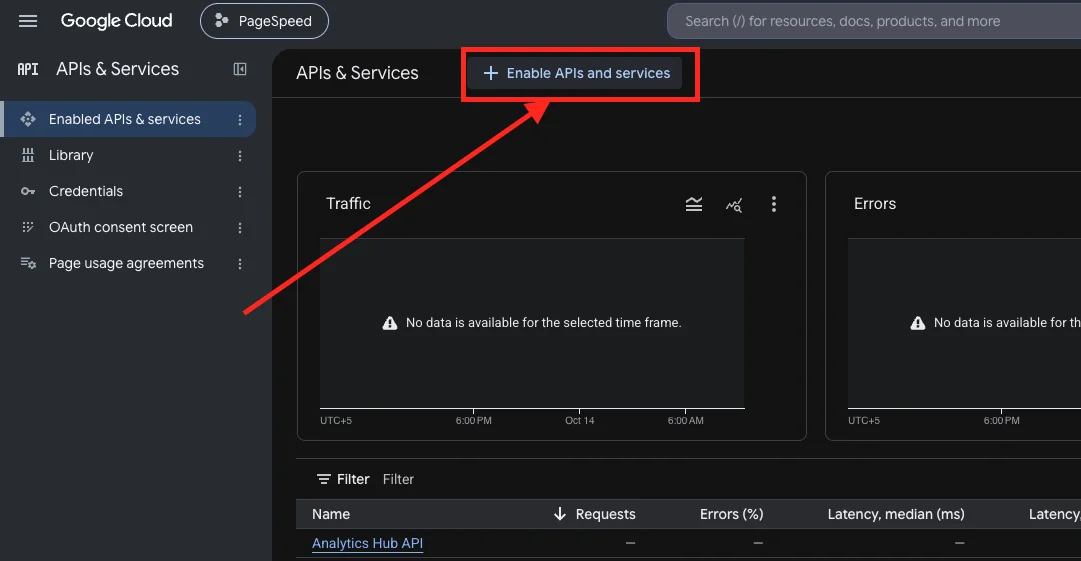Click the Enabled APIs diamond icon
This screenshot has height=561, width=1081.
click(x=28, y=119)
